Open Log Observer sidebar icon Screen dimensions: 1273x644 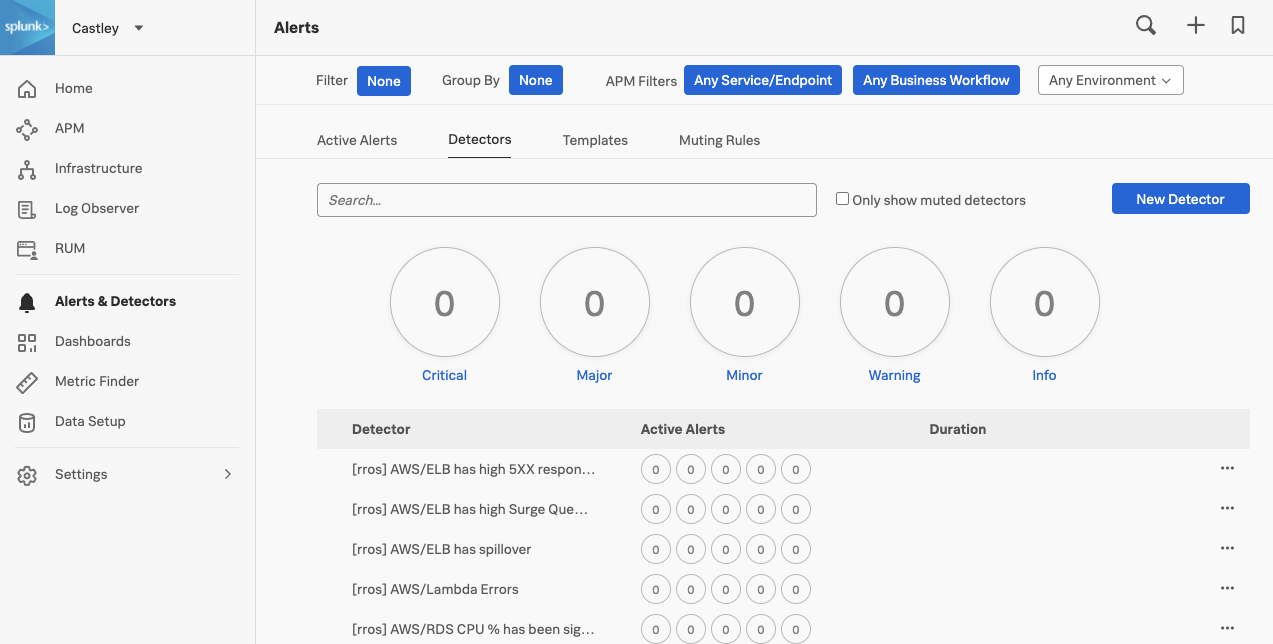click(x=27, y=209)
